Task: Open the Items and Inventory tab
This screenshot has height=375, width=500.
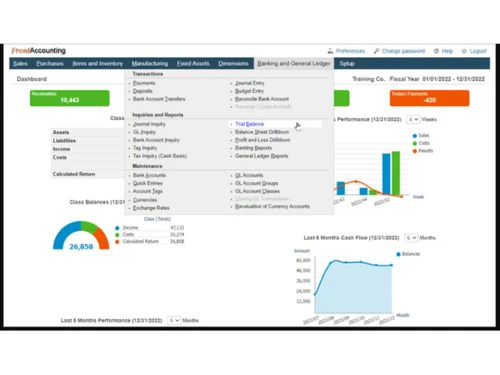Action: (98, 63)
